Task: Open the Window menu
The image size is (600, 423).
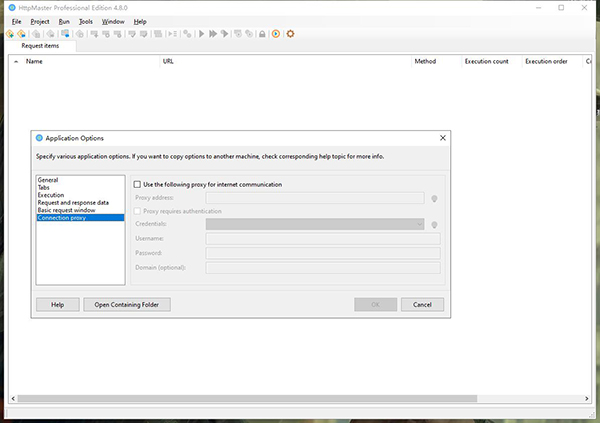Action: click(x=113, y=22)
